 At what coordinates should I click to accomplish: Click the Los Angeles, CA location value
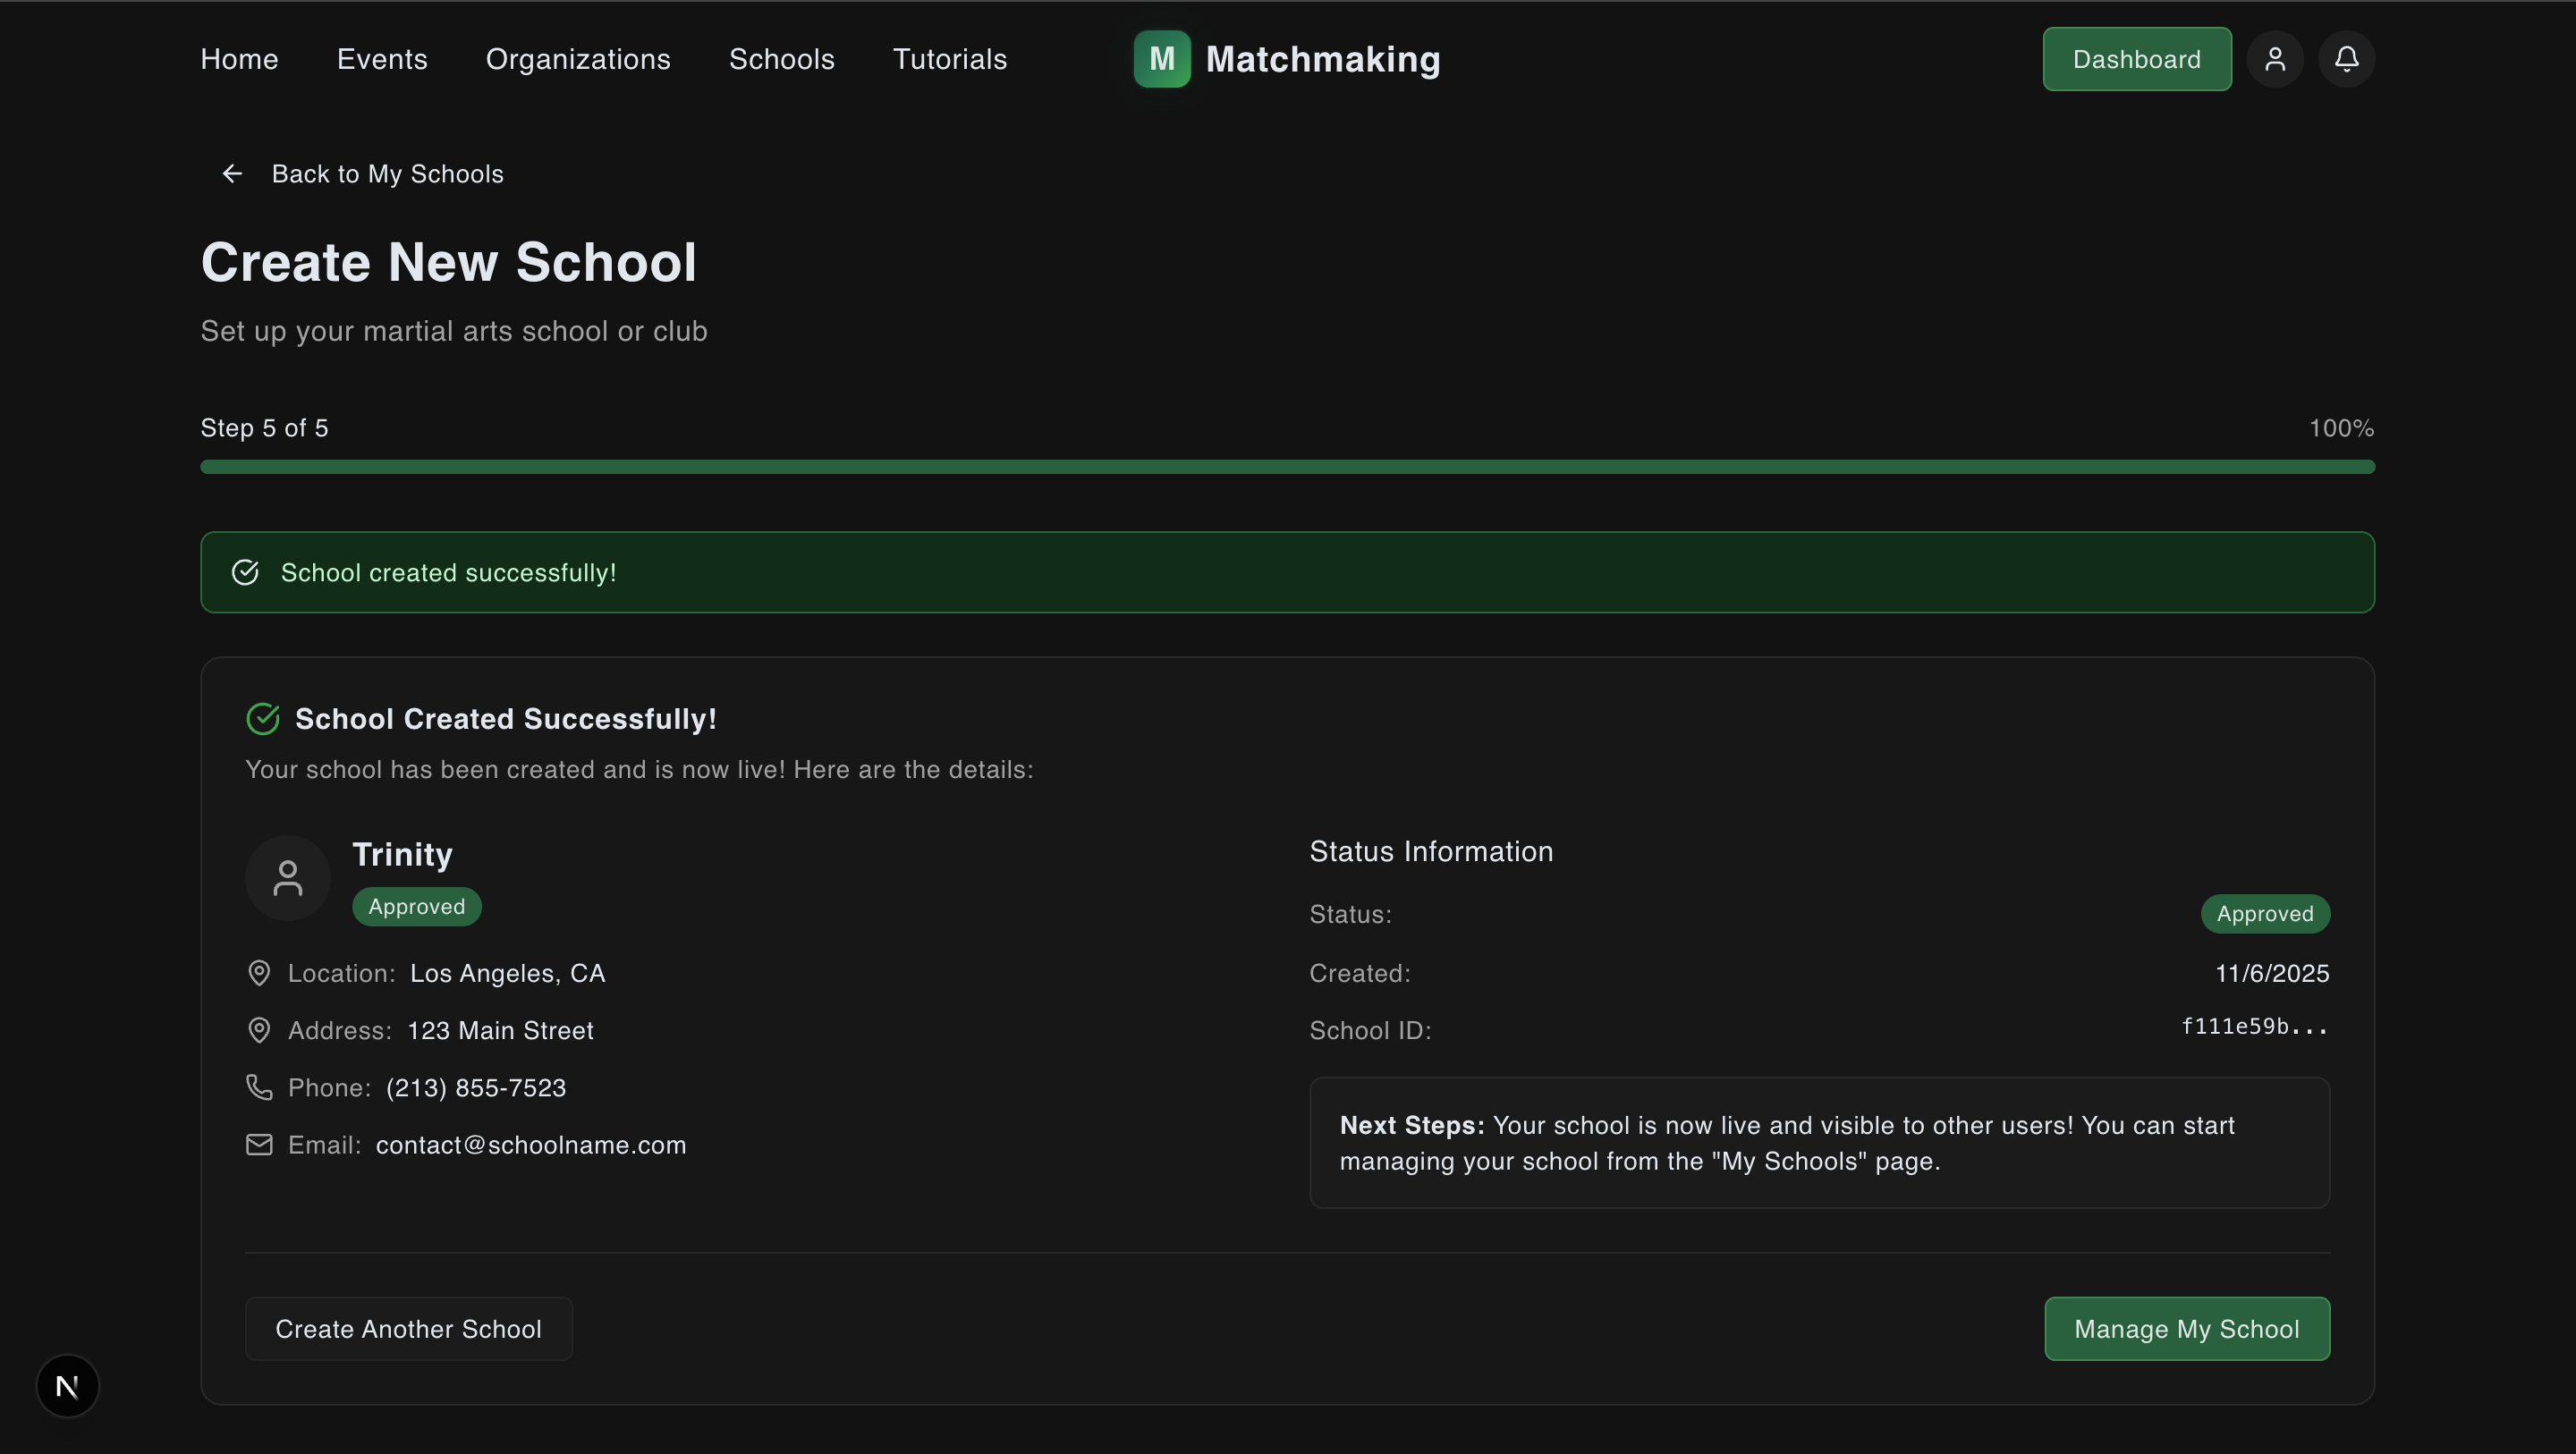tap(507, 973)
